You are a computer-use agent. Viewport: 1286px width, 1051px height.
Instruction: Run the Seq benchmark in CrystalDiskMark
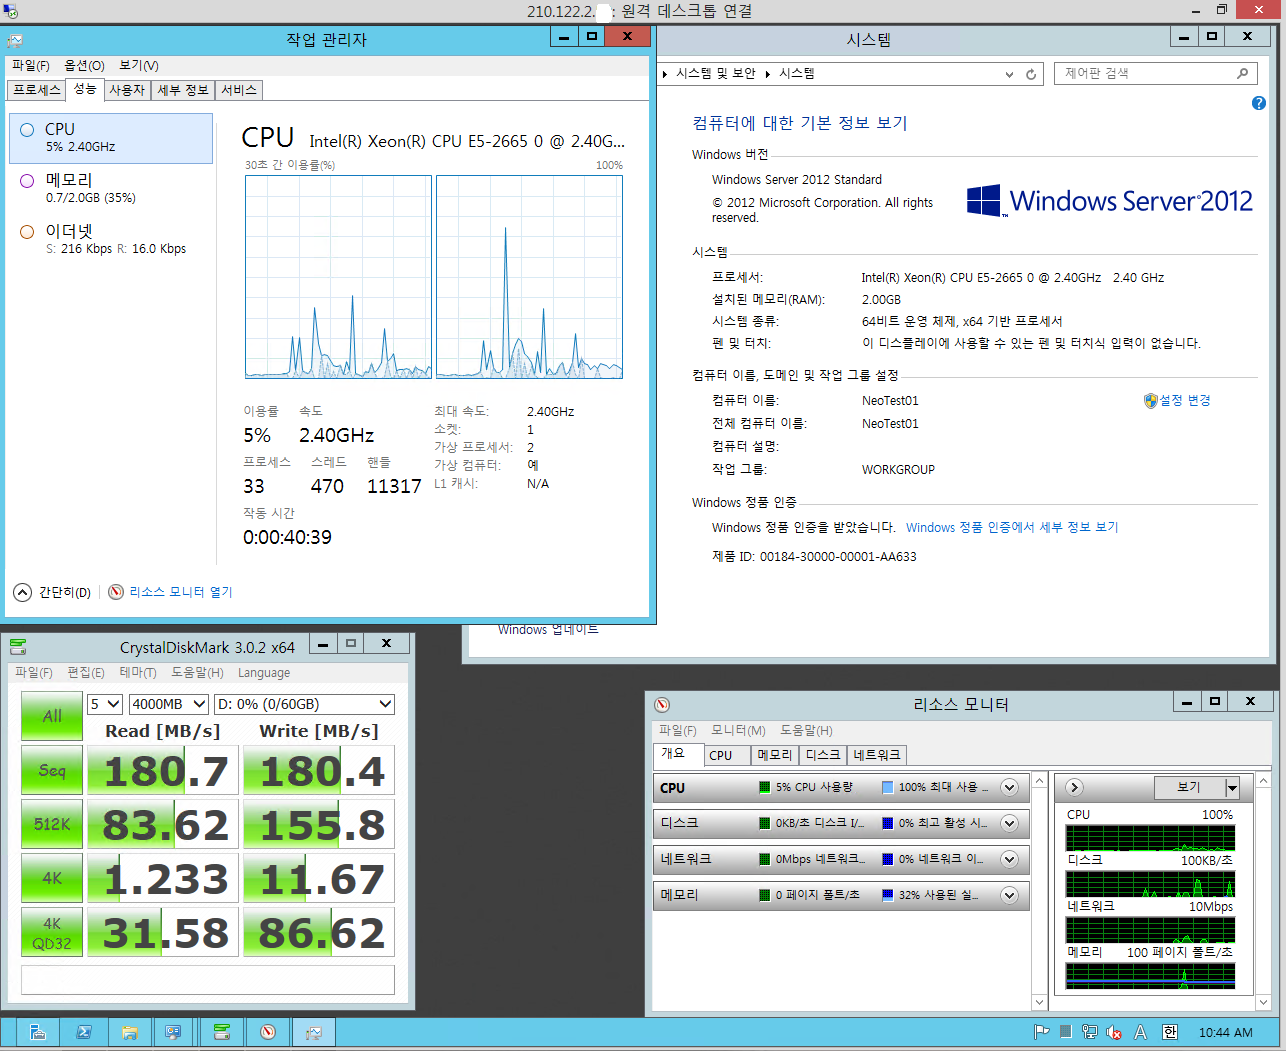[52, 771]
